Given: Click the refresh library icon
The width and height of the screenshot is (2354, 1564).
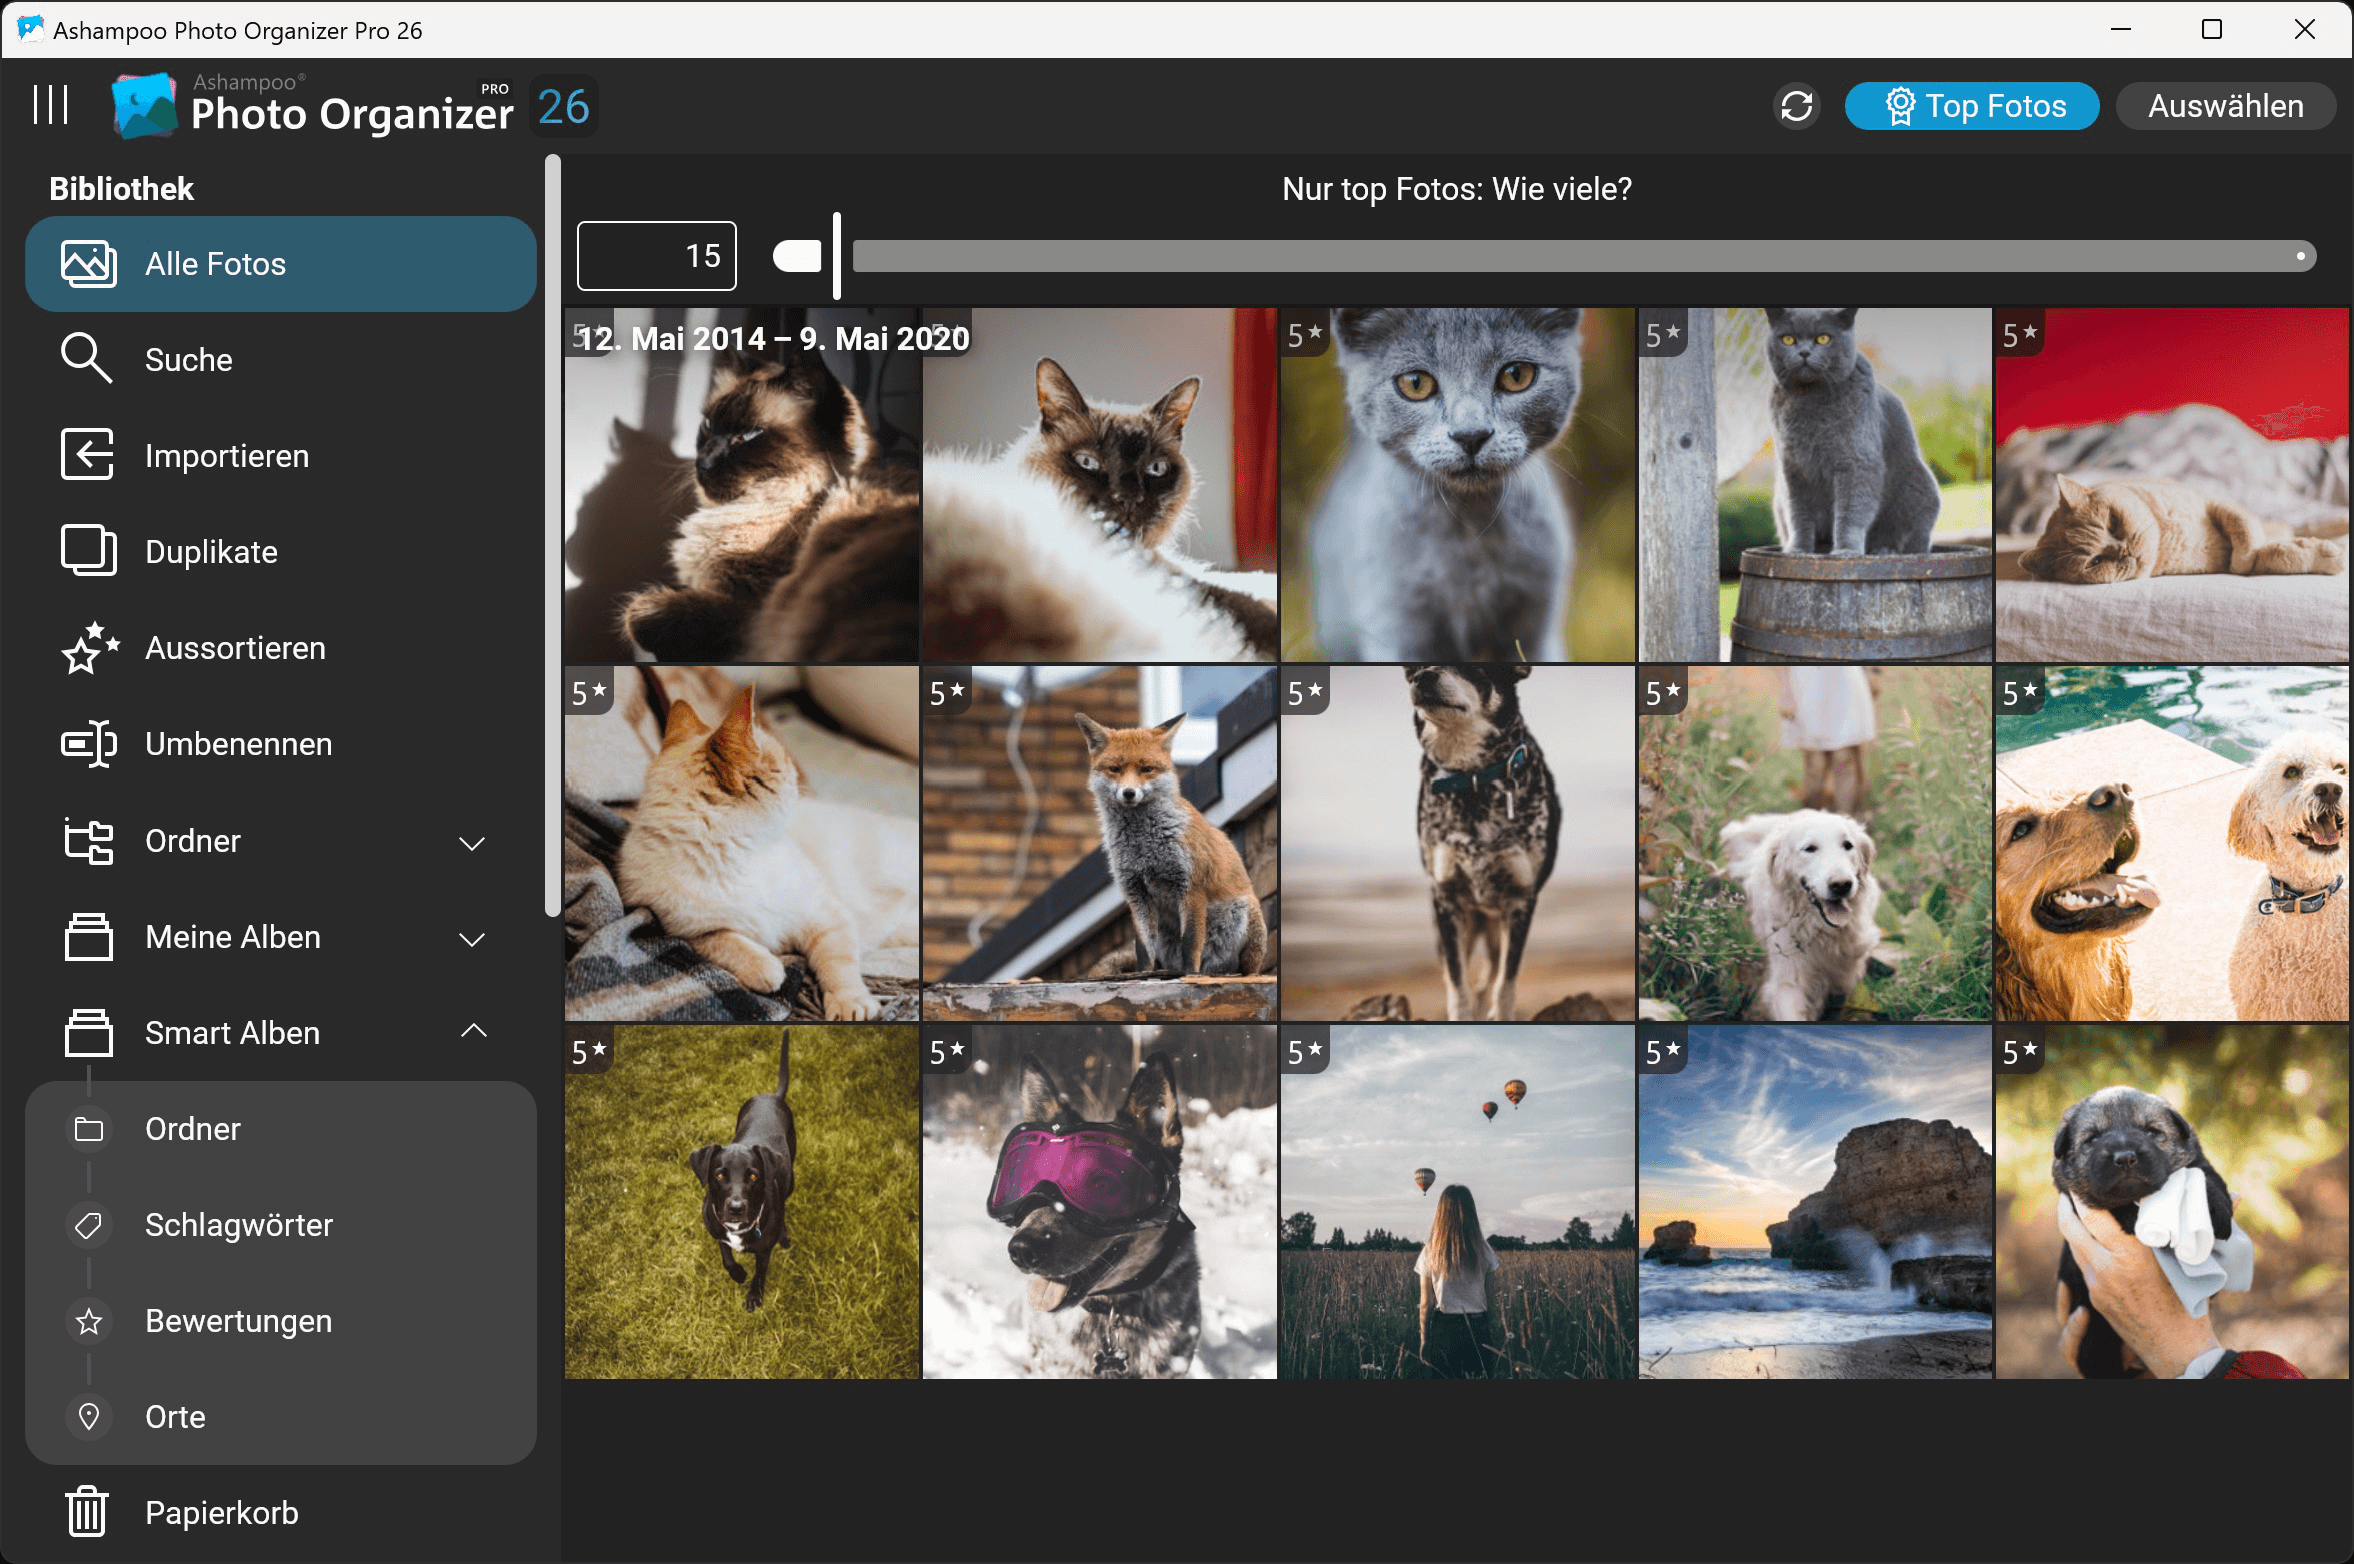Looking at the screenshot, I should 1797,105.
